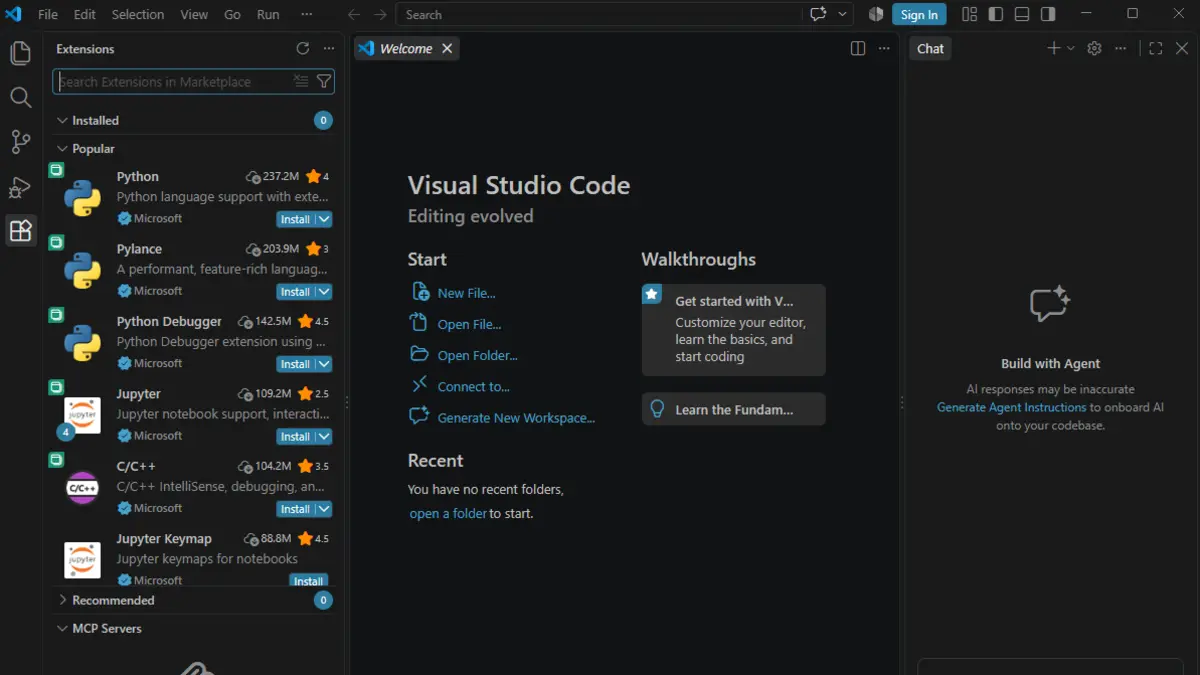Open Install dropdown arrow for Jupyter
Viewport: 1200px width, 675px height.
[324, 436]
